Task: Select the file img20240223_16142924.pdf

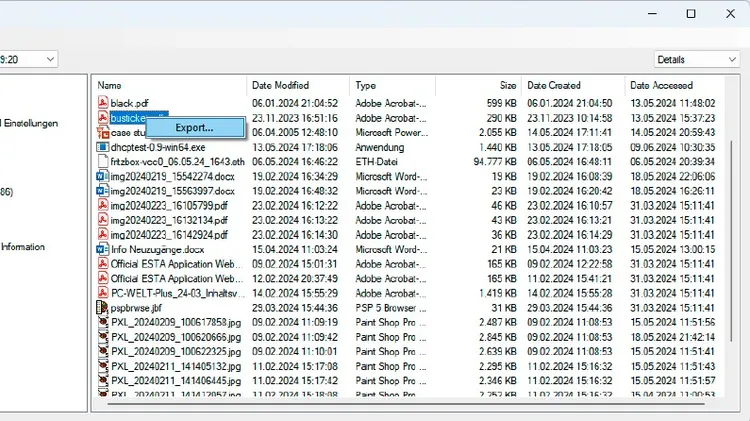Action: tap(169, 235)
